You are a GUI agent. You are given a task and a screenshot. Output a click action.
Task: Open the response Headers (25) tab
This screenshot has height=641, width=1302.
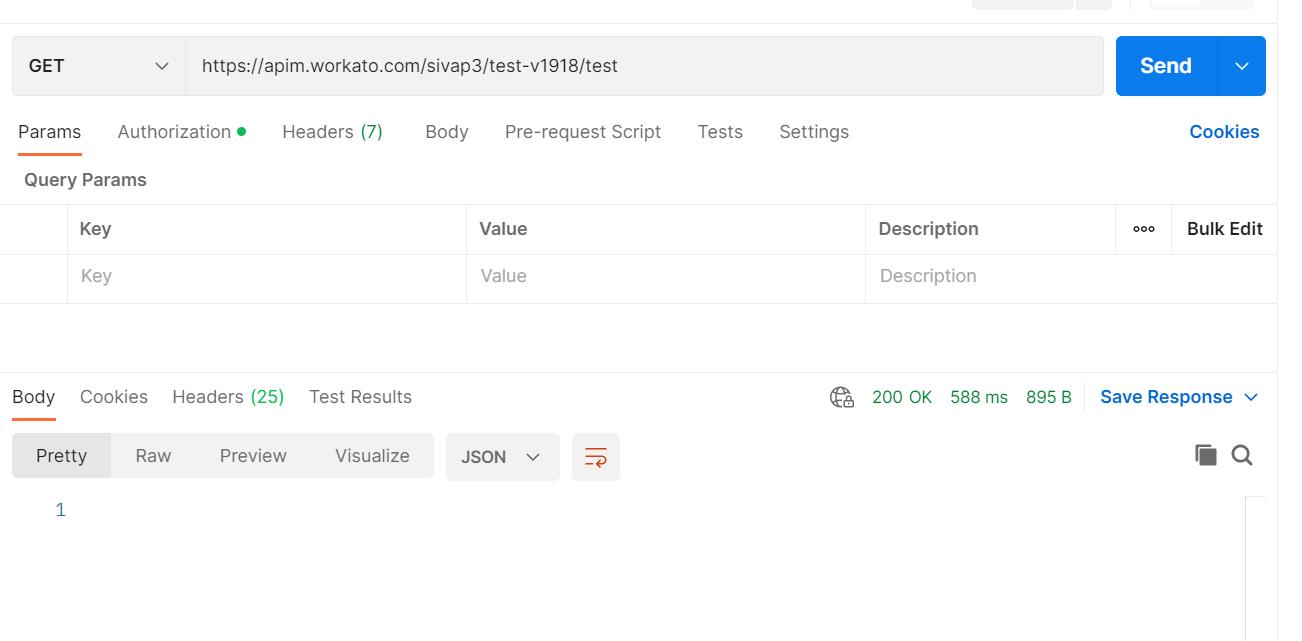point(228,397)
